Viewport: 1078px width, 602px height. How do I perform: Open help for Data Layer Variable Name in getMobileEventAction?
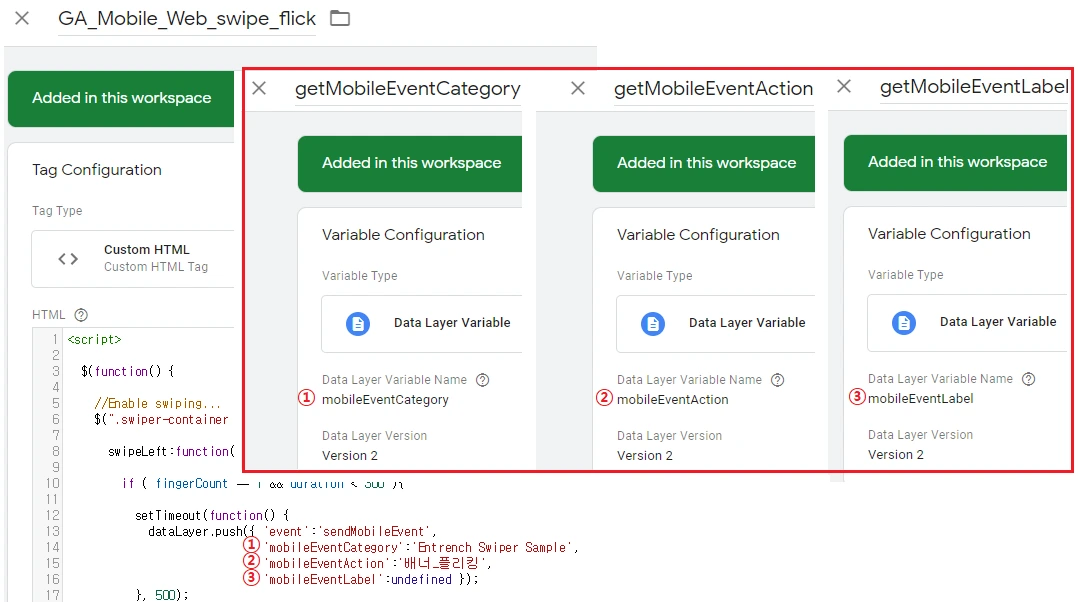point(778,380)
